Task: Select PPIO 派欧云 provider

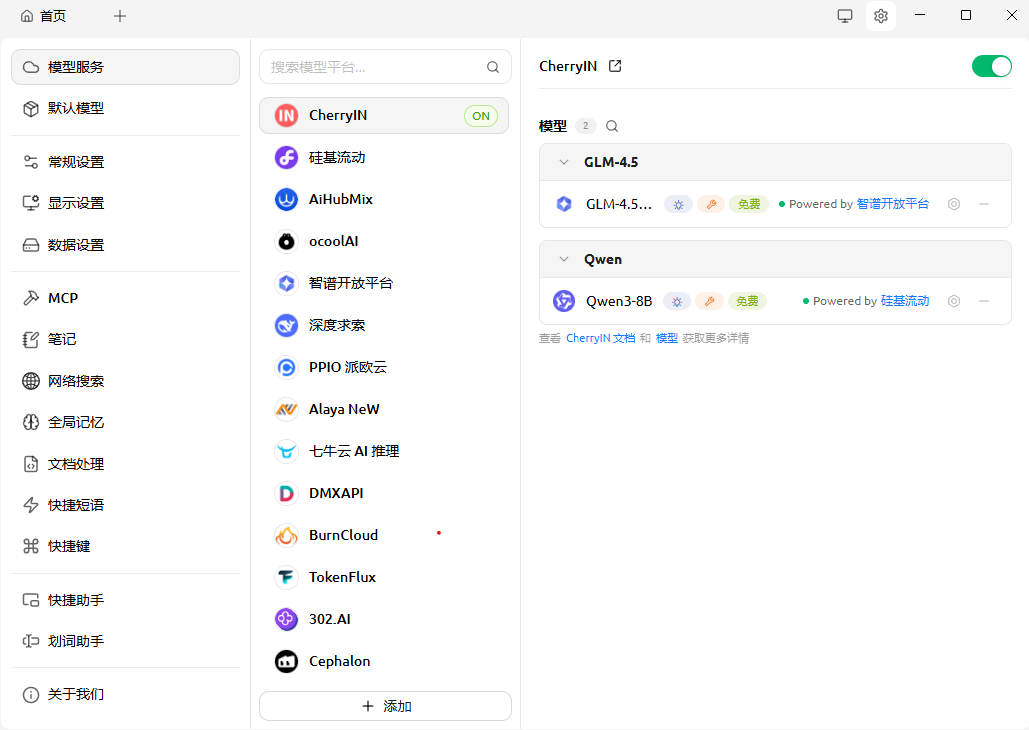Action: 384,368
